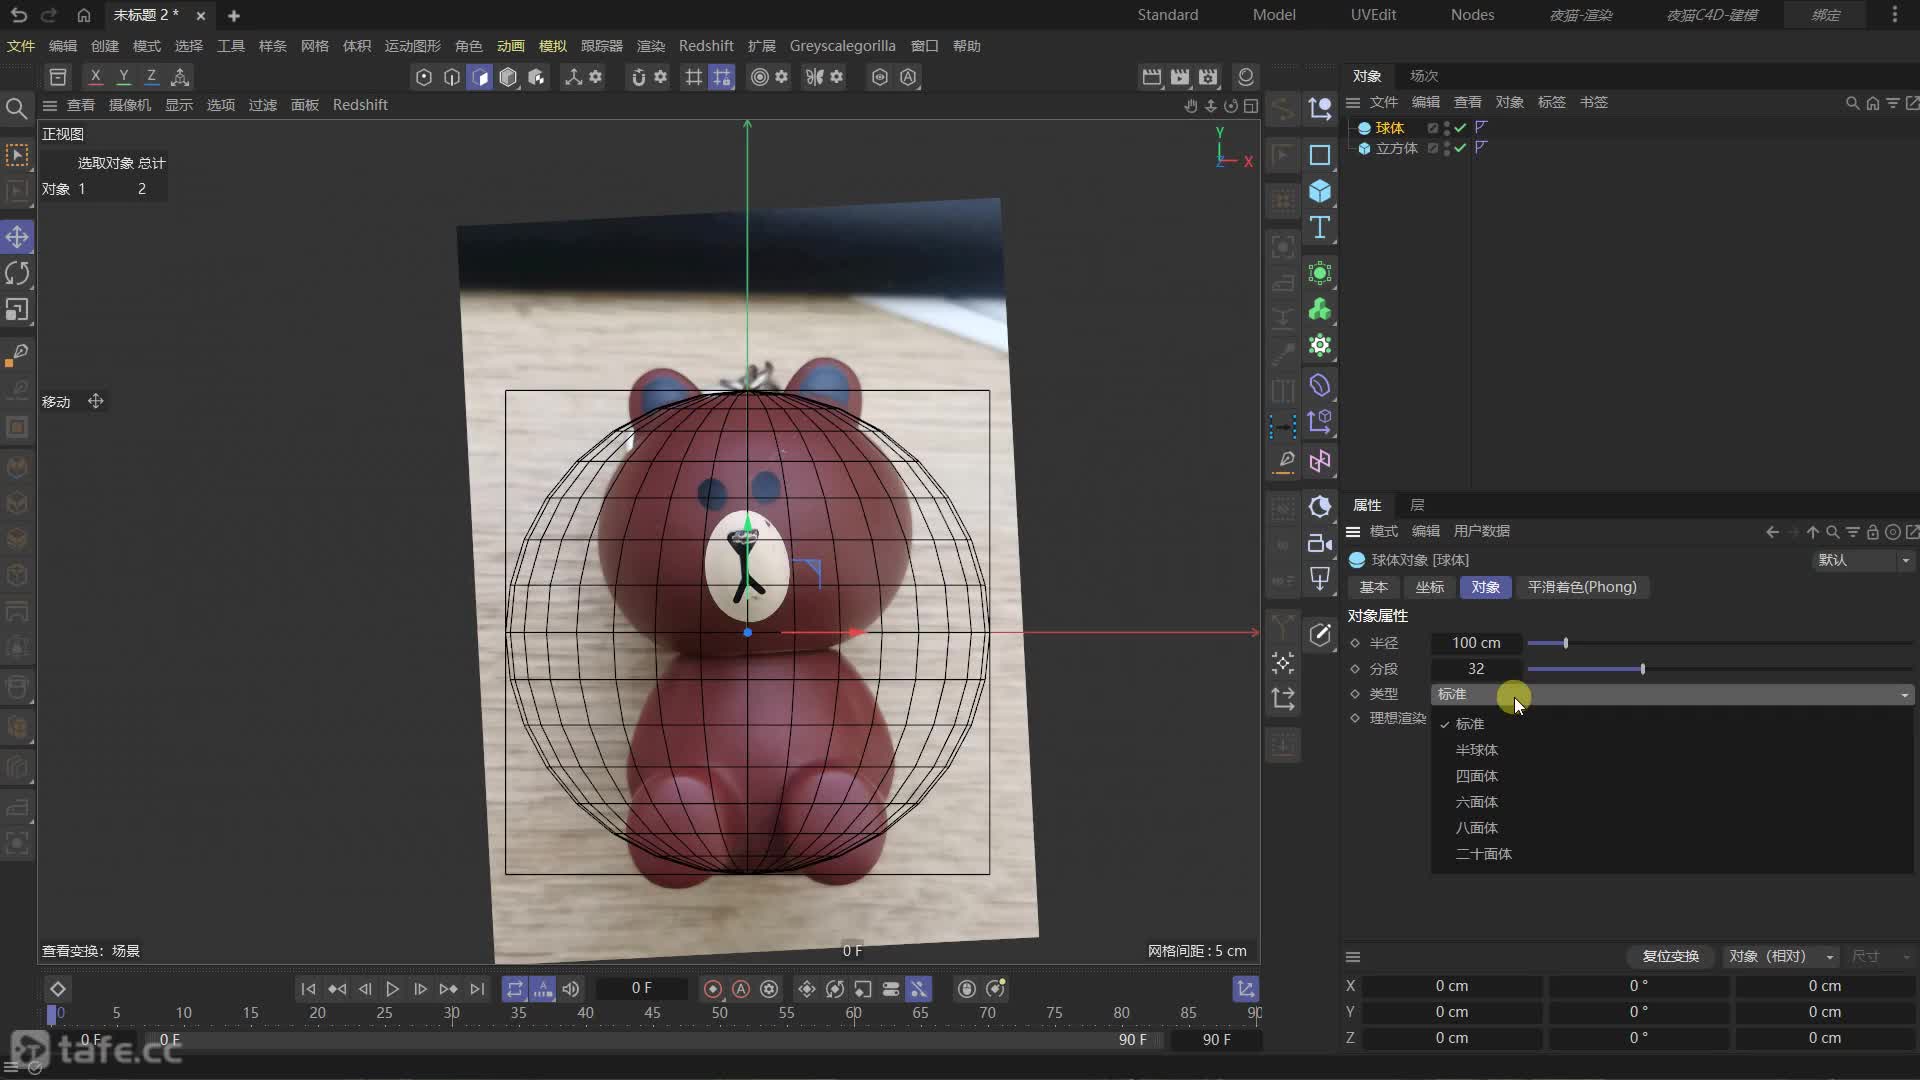Open the Redshift main menu
1920x1080 pixels.
[x=706, y=46]
